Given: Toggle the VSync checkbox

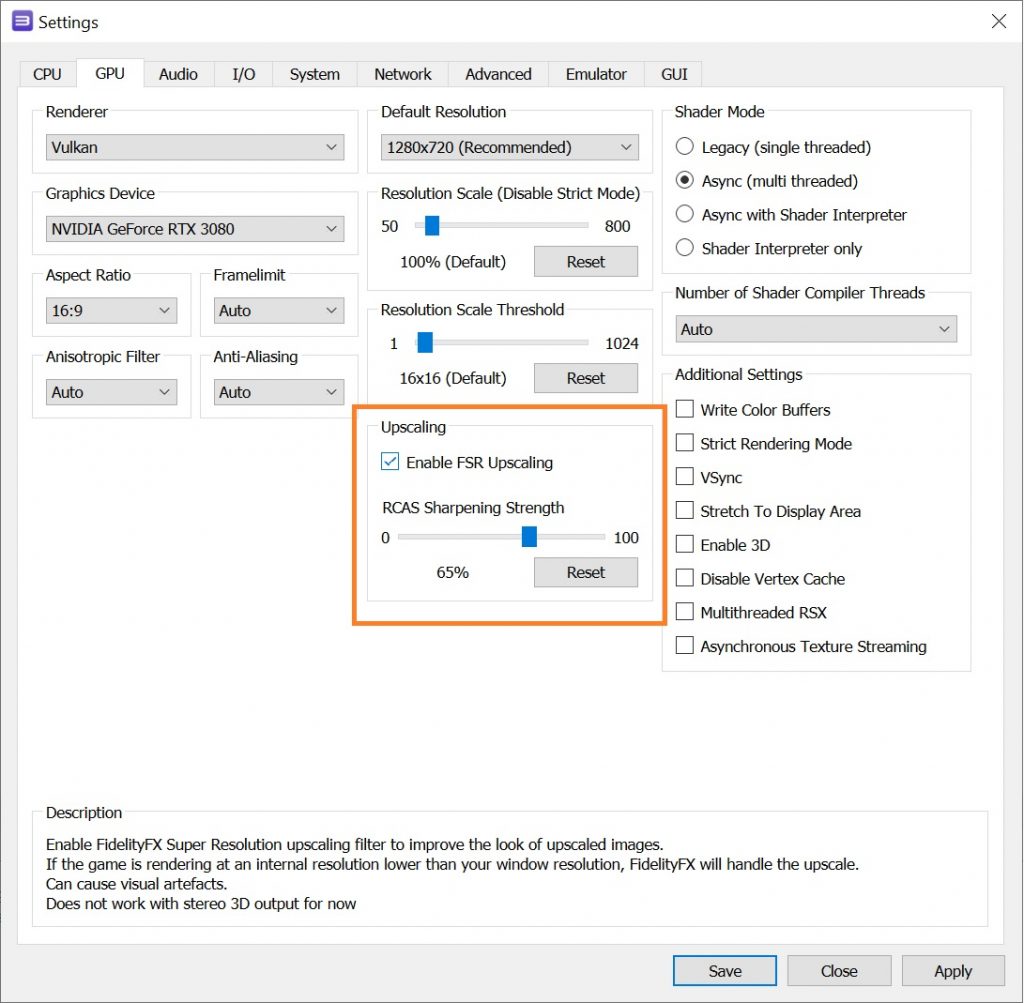Looking at the screenshot, I should pyautogui.click(x=684, y=477).
